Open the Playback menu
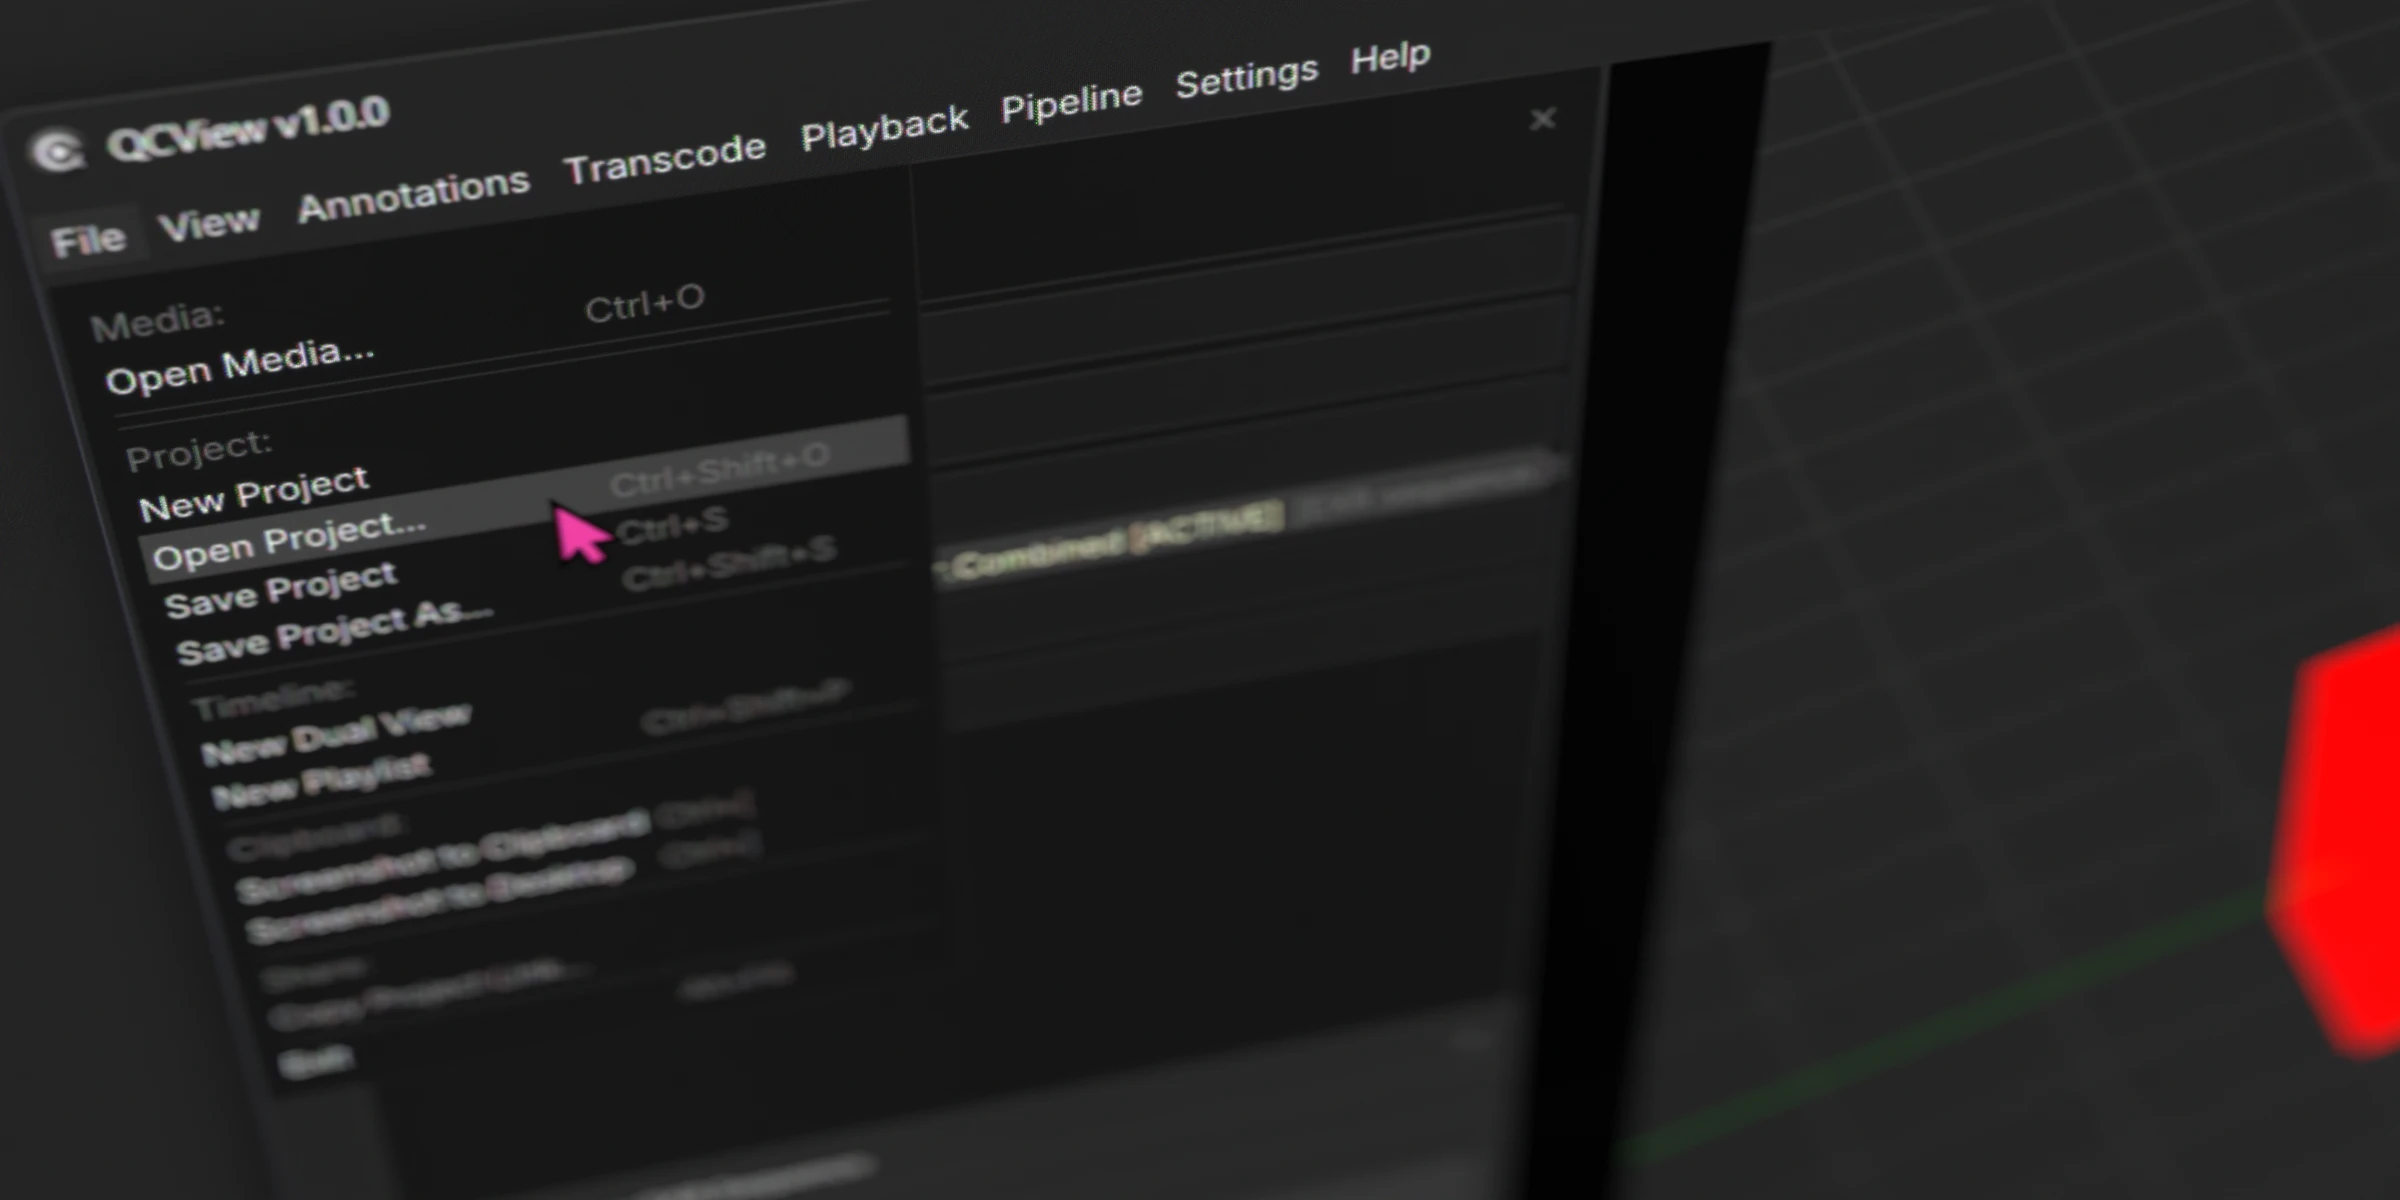The width and height of the screenshot is (2400, 1200). click(884, 122)
